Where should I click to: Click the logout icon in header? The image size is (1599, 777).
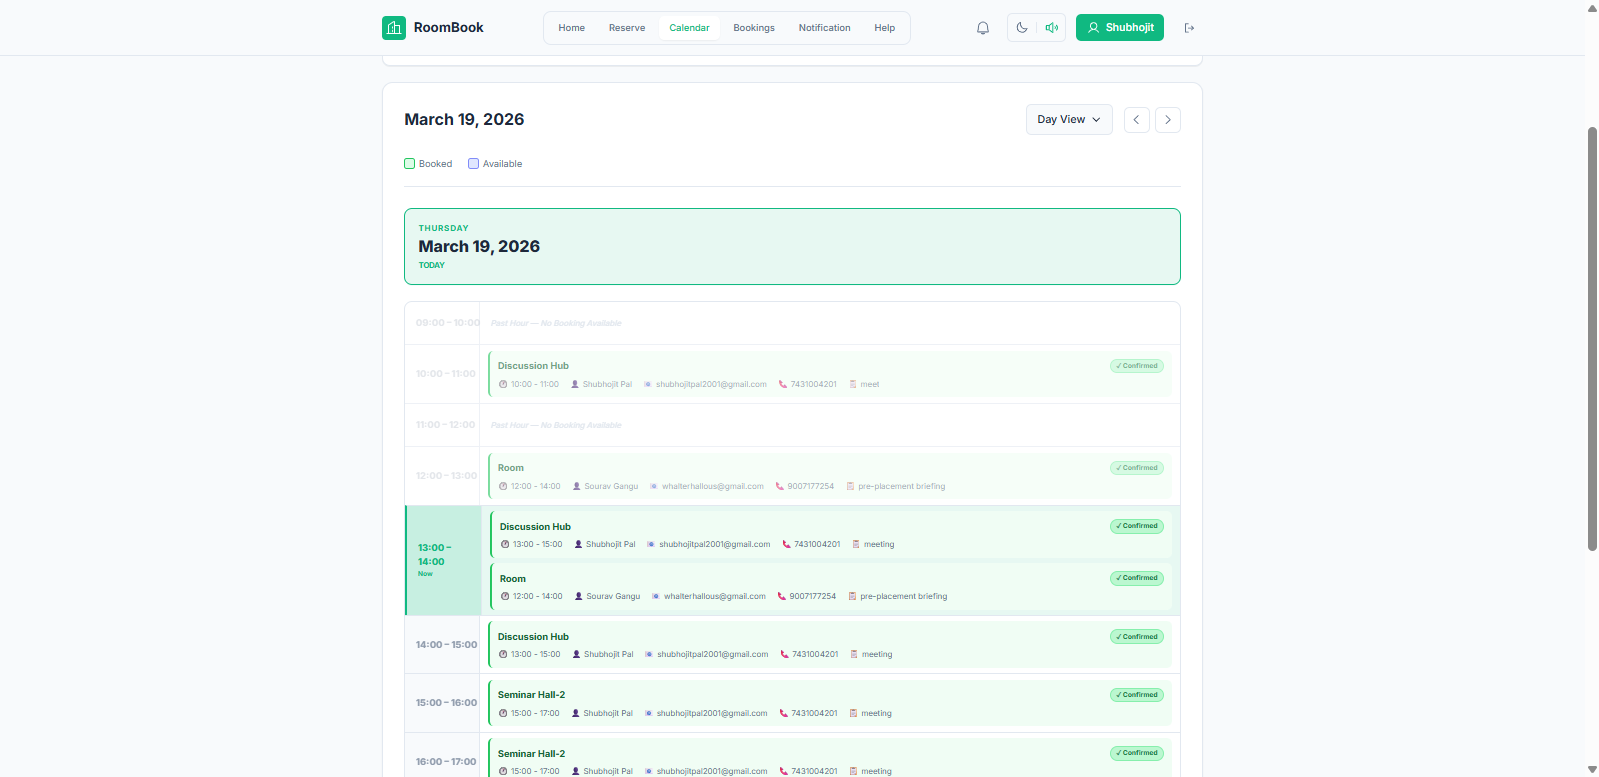1189,28
